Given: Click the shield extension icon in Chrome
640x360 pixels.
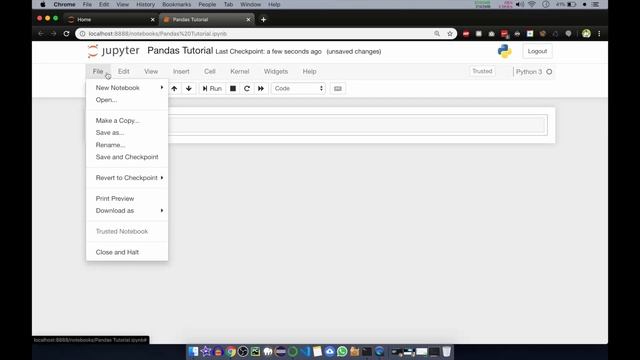Looking at the screenshot, I should pos(568,34).
